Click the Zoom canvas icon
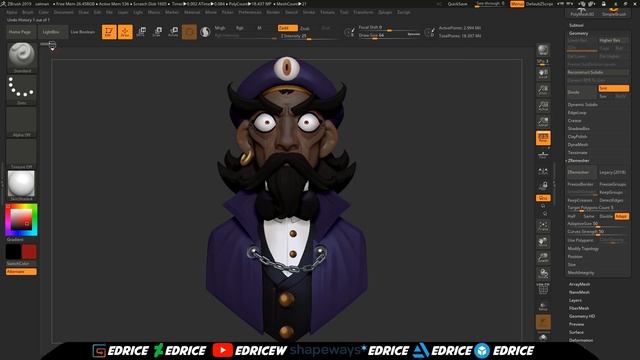 point(543,90)
